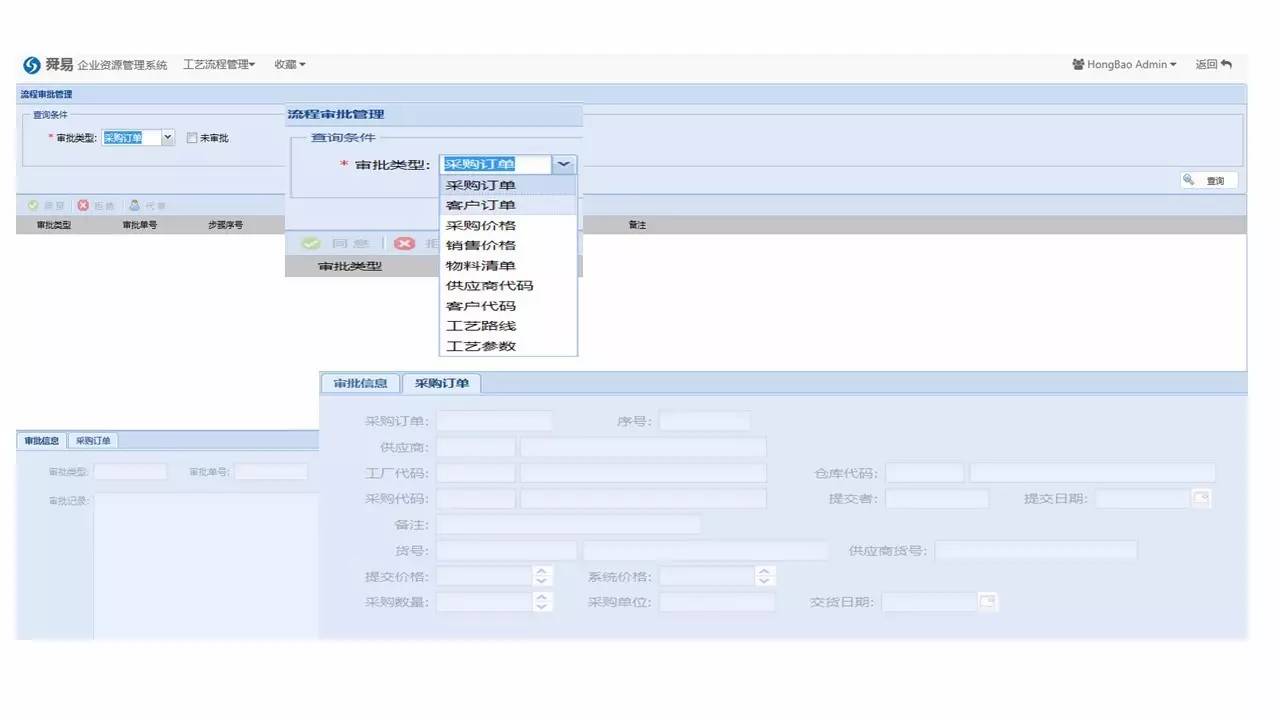
Task: Toggle the 未审批 checkbox
Action: [x=192, y=138]
